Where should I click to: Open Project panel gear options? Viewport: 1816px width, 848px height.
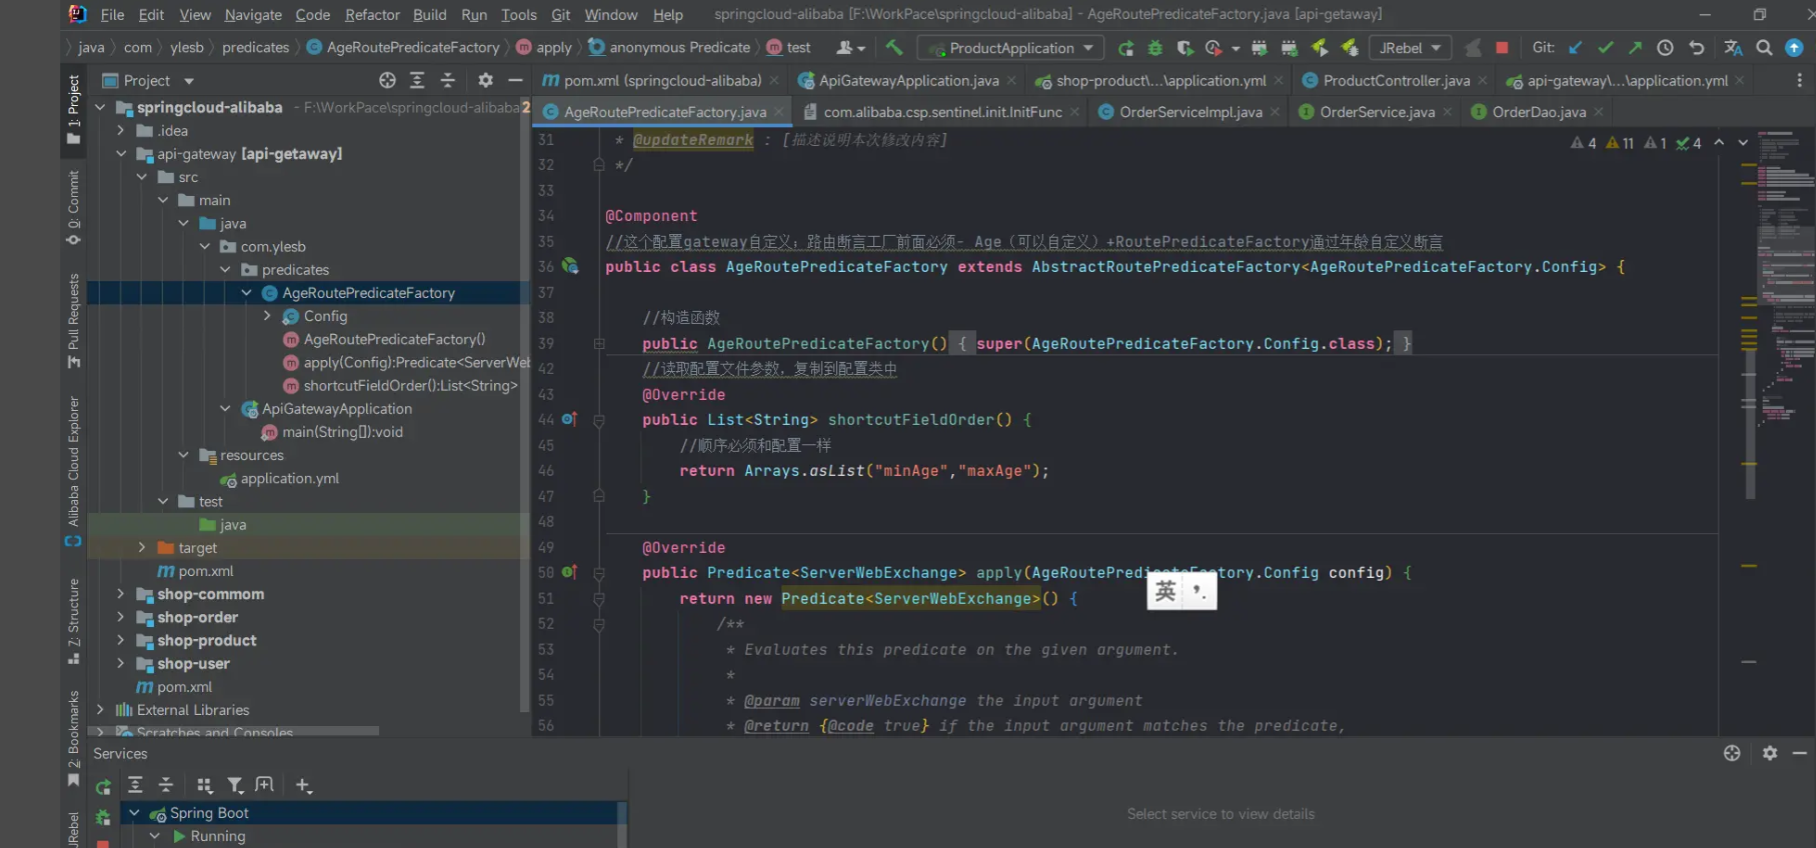coord(485,80)
